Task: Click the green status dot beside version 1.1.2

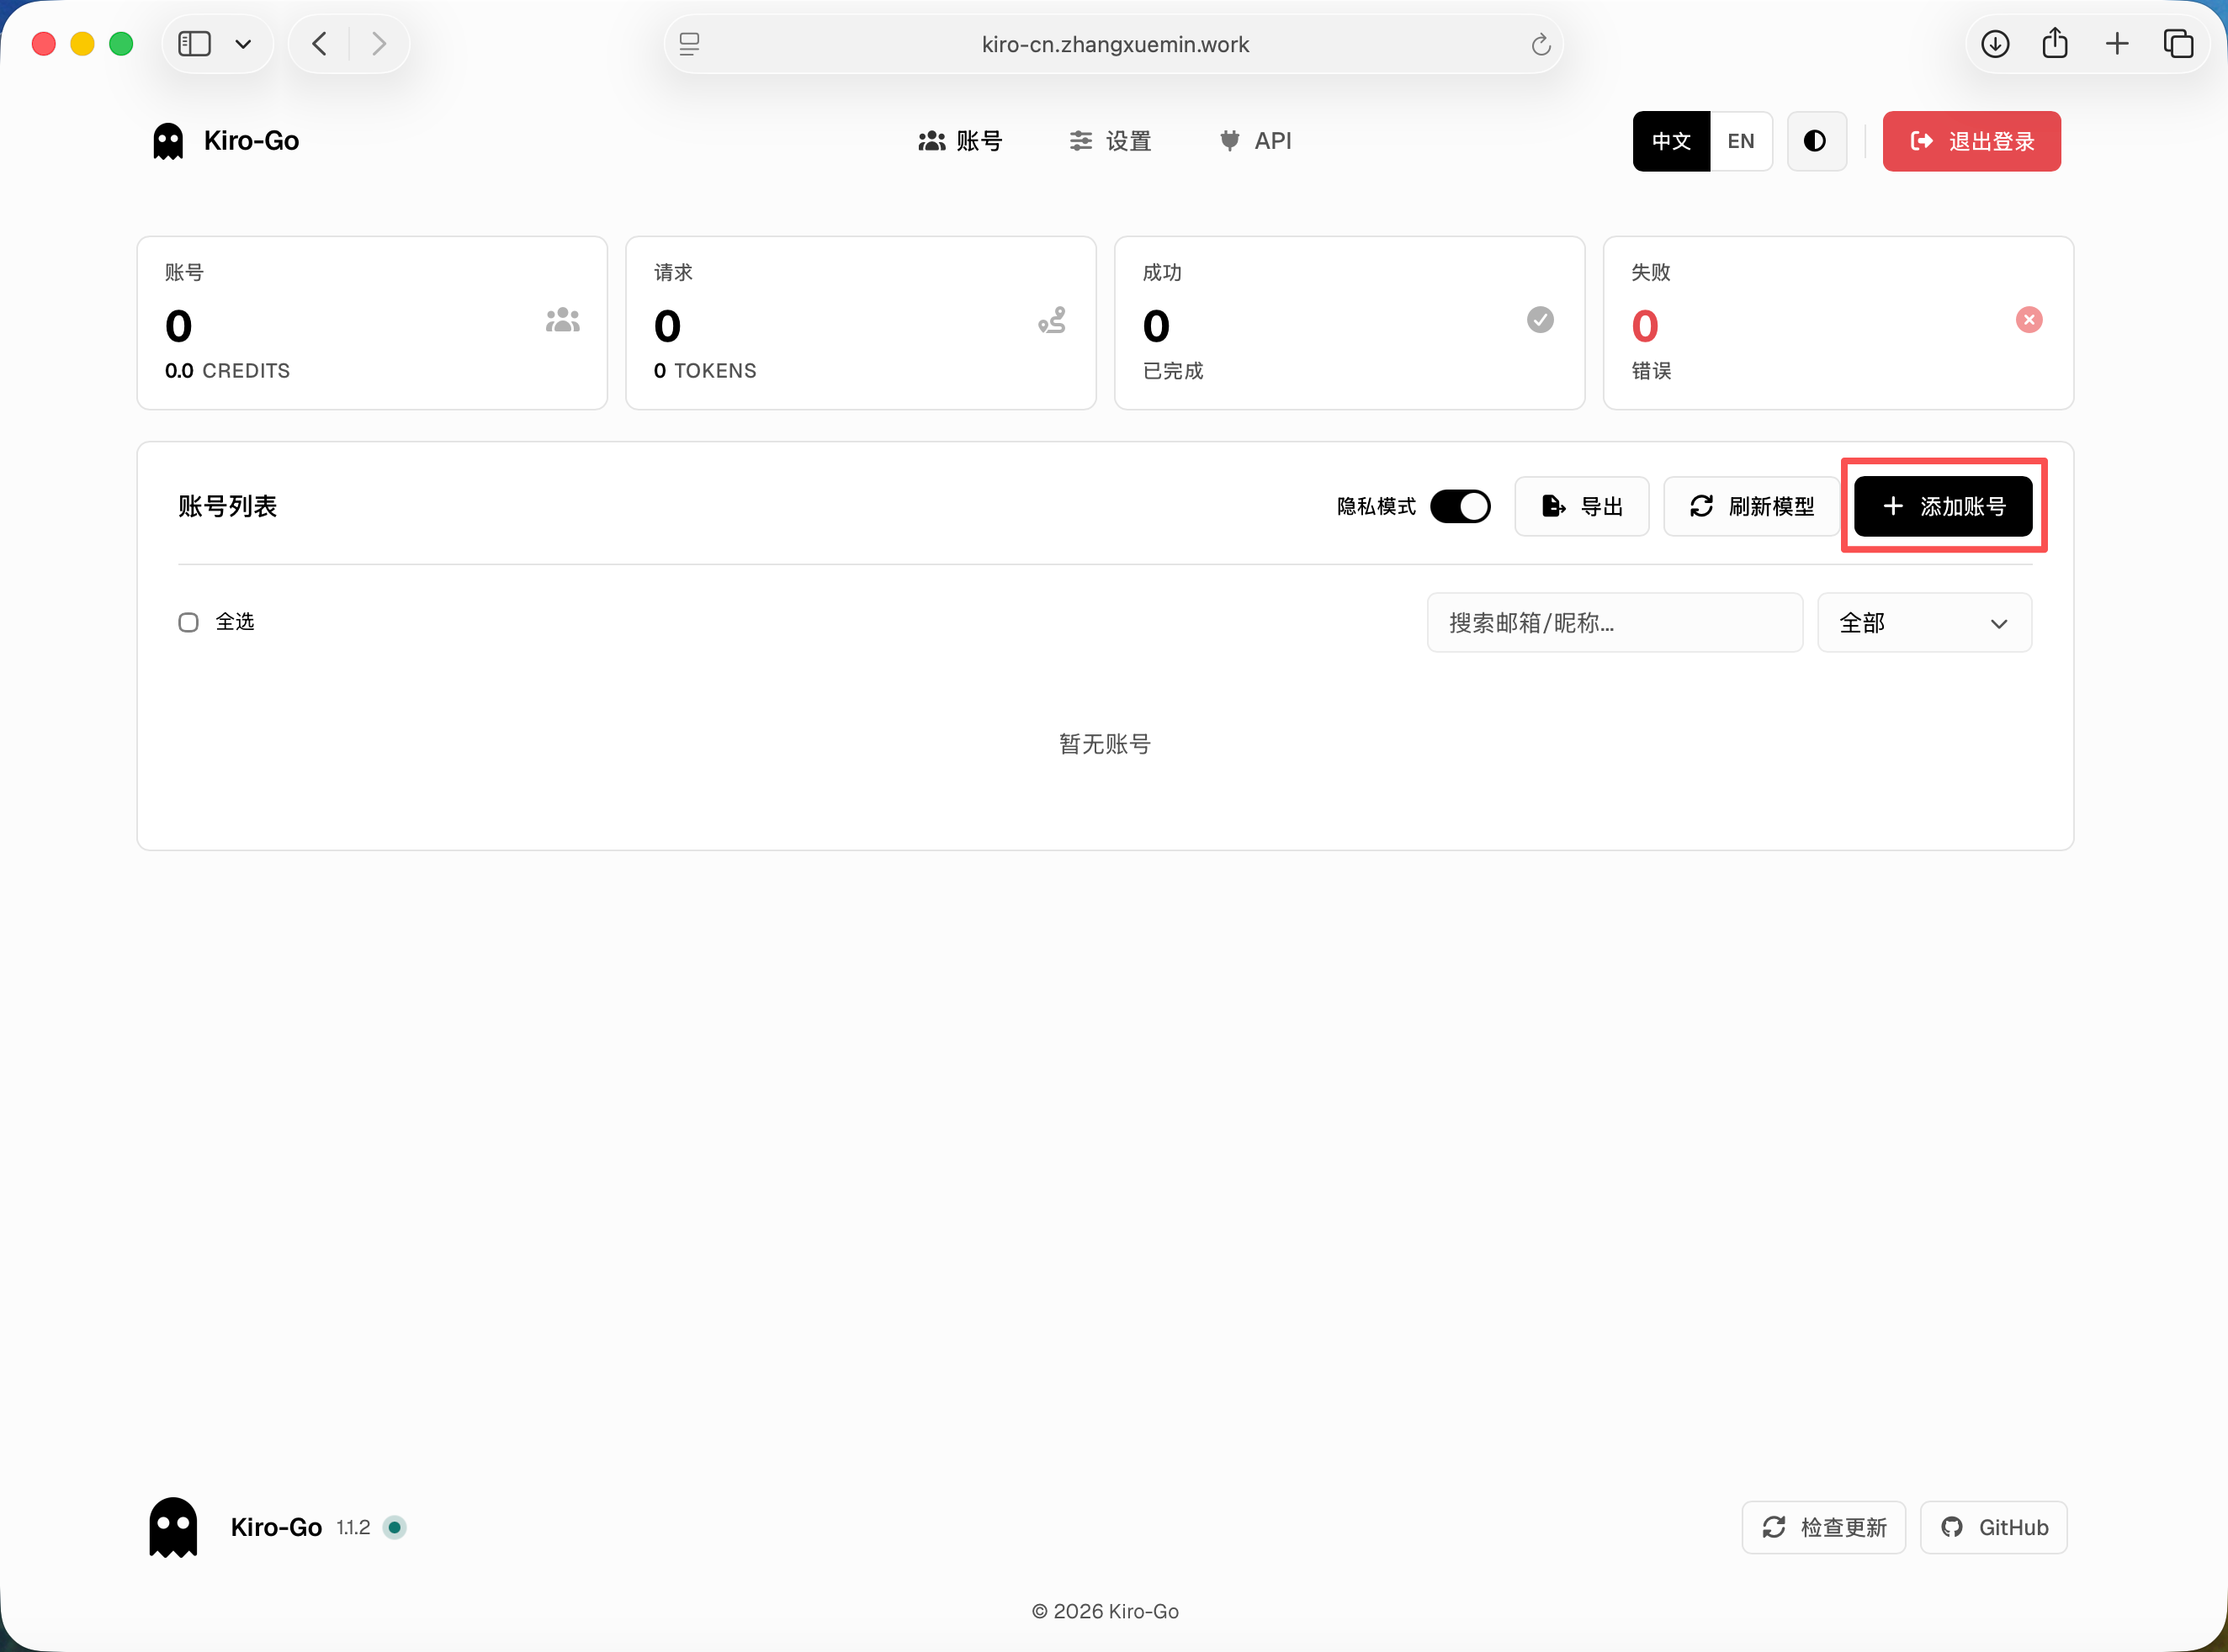Action: 395,1527
